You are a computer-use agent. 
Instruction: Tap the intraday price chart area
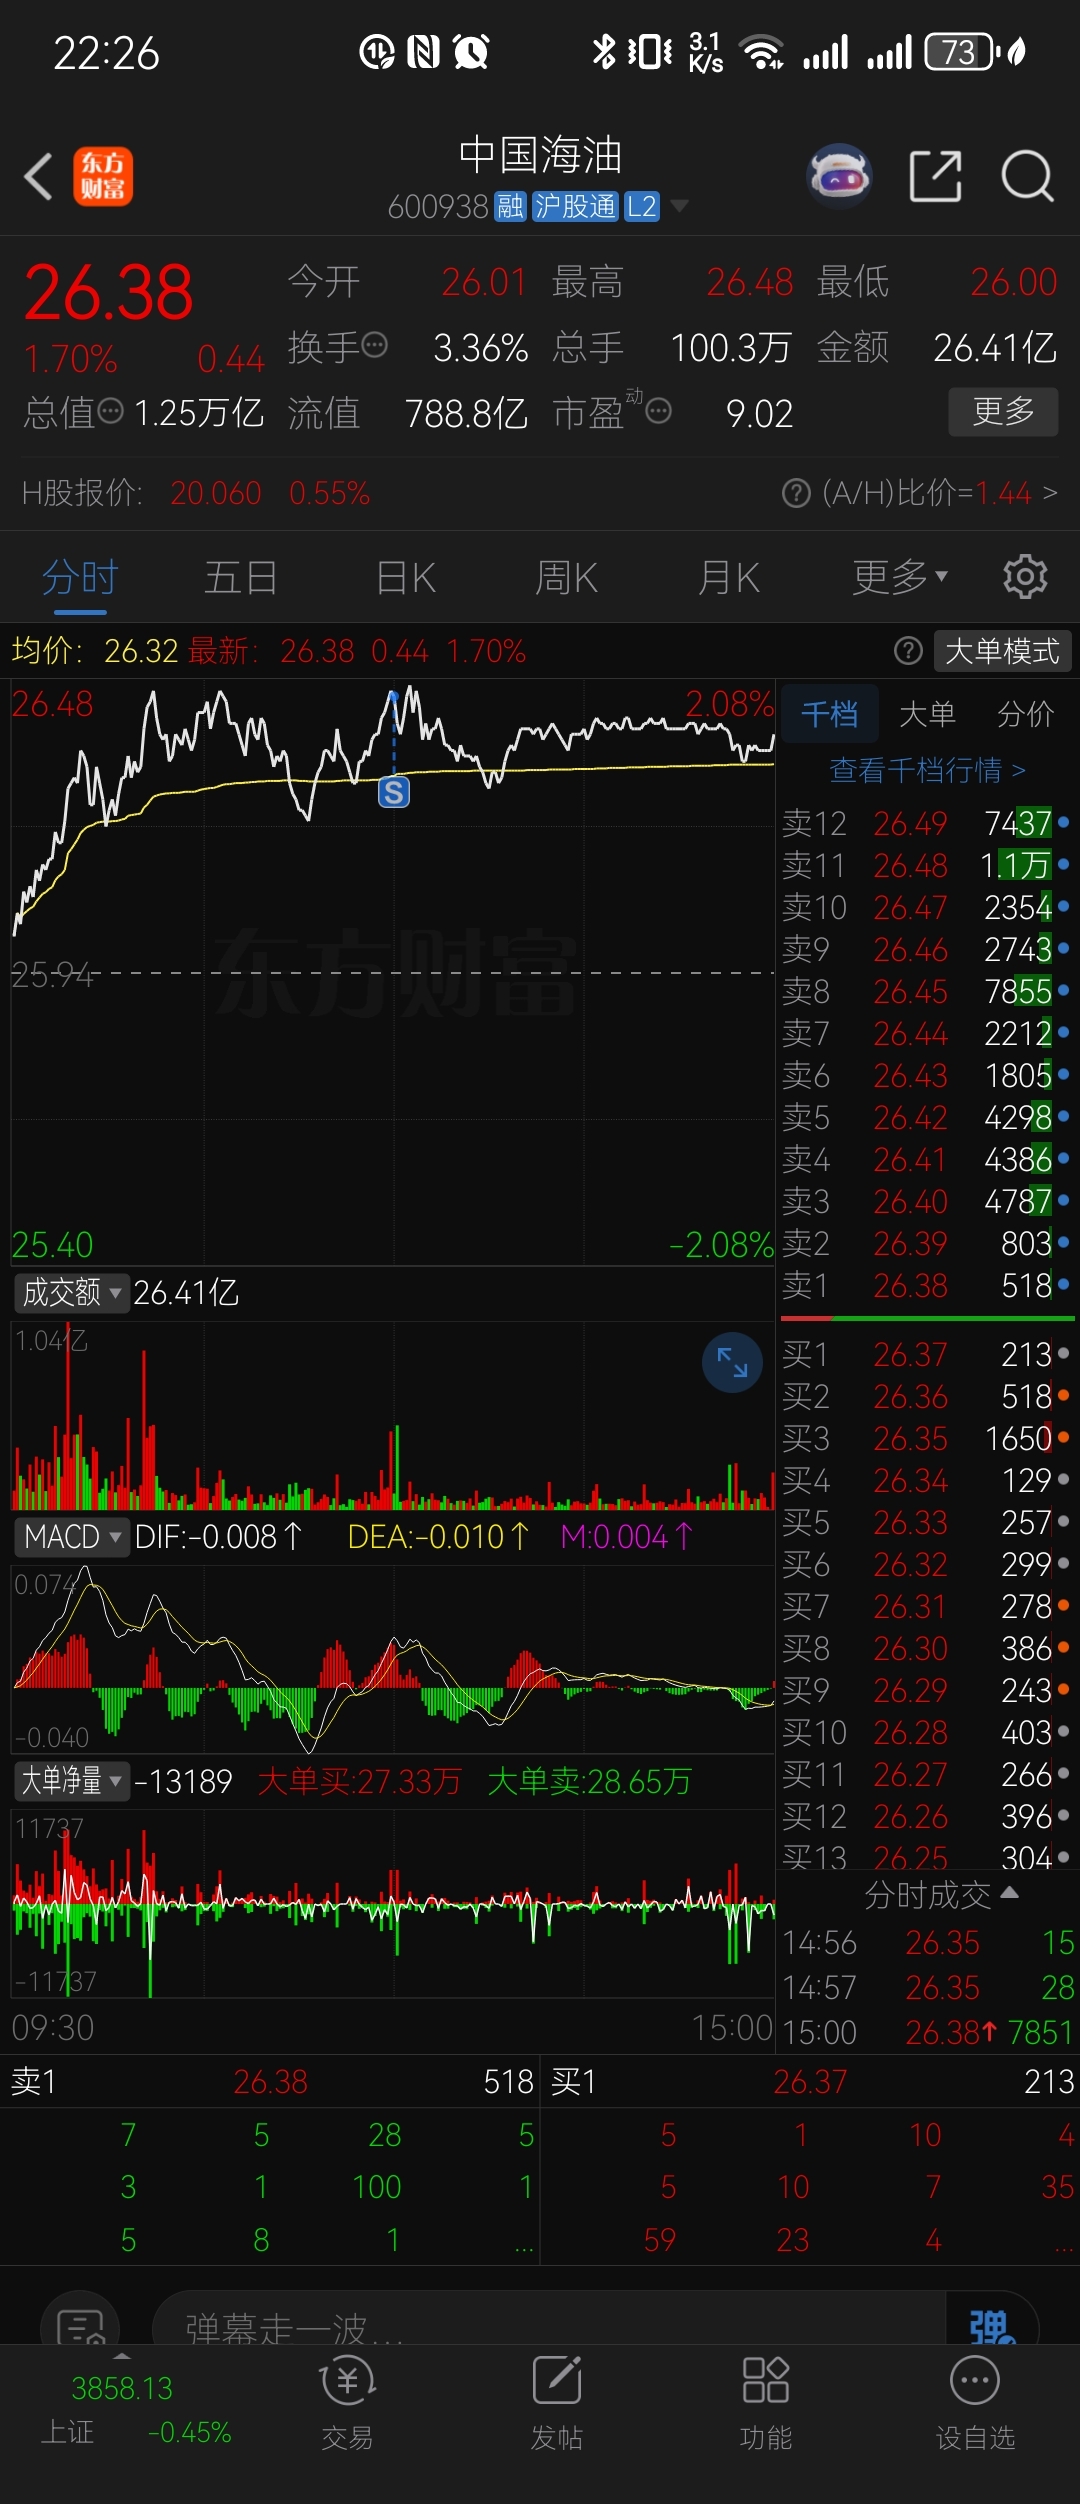click(393, 972)
